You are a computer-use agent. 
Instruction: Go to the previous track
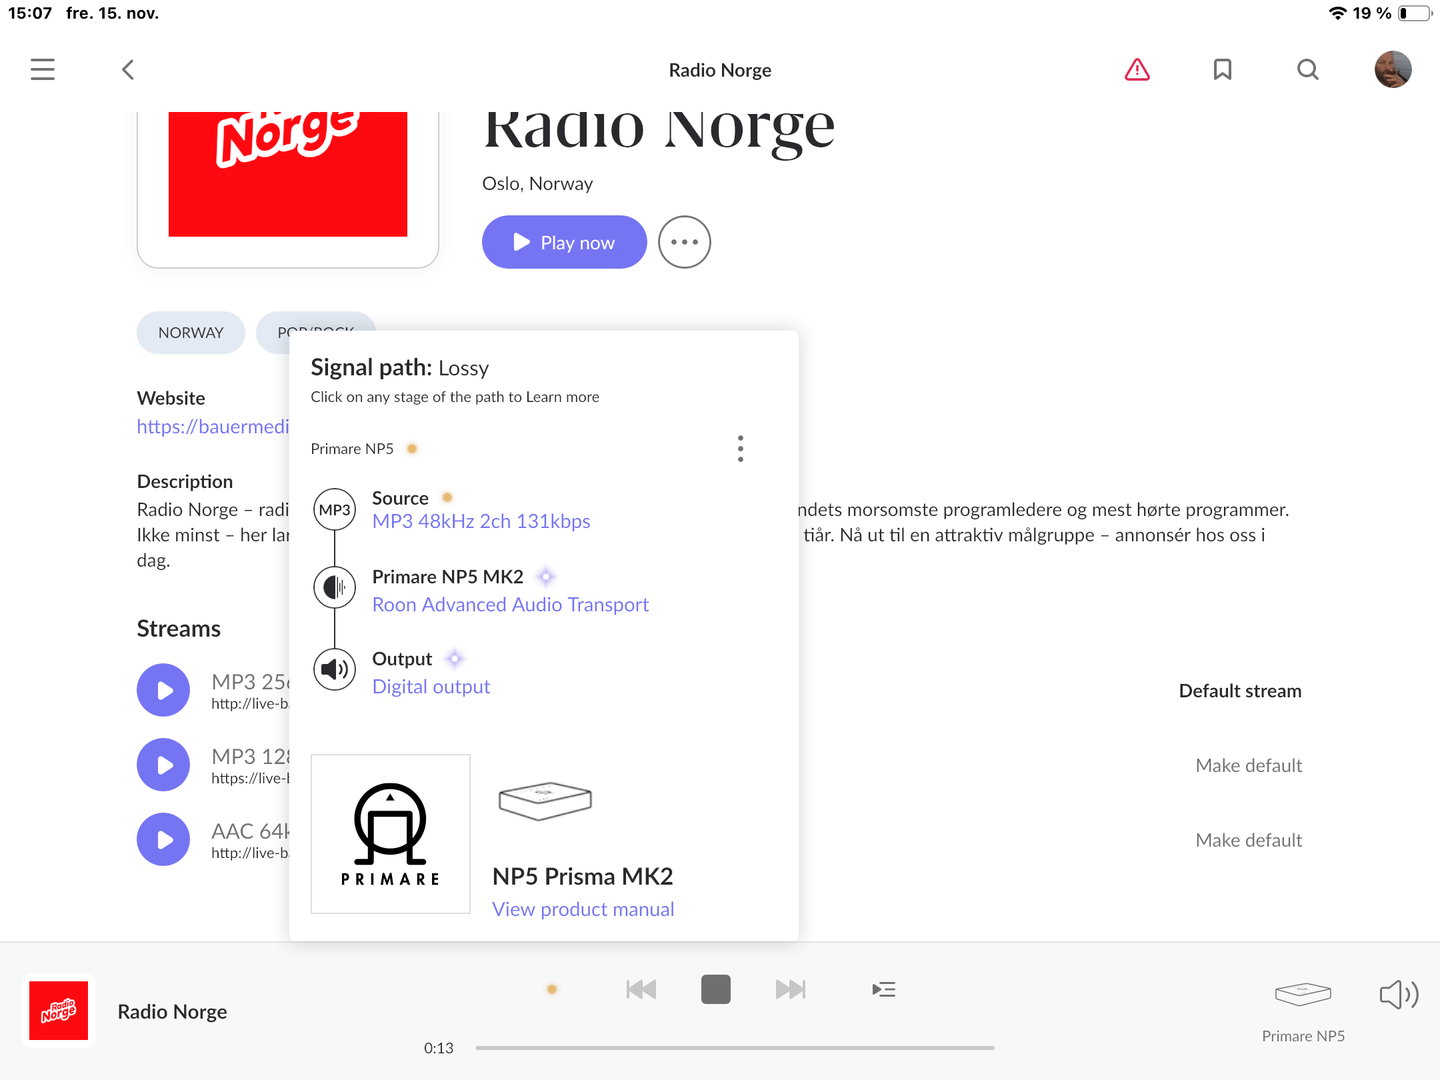641,990
